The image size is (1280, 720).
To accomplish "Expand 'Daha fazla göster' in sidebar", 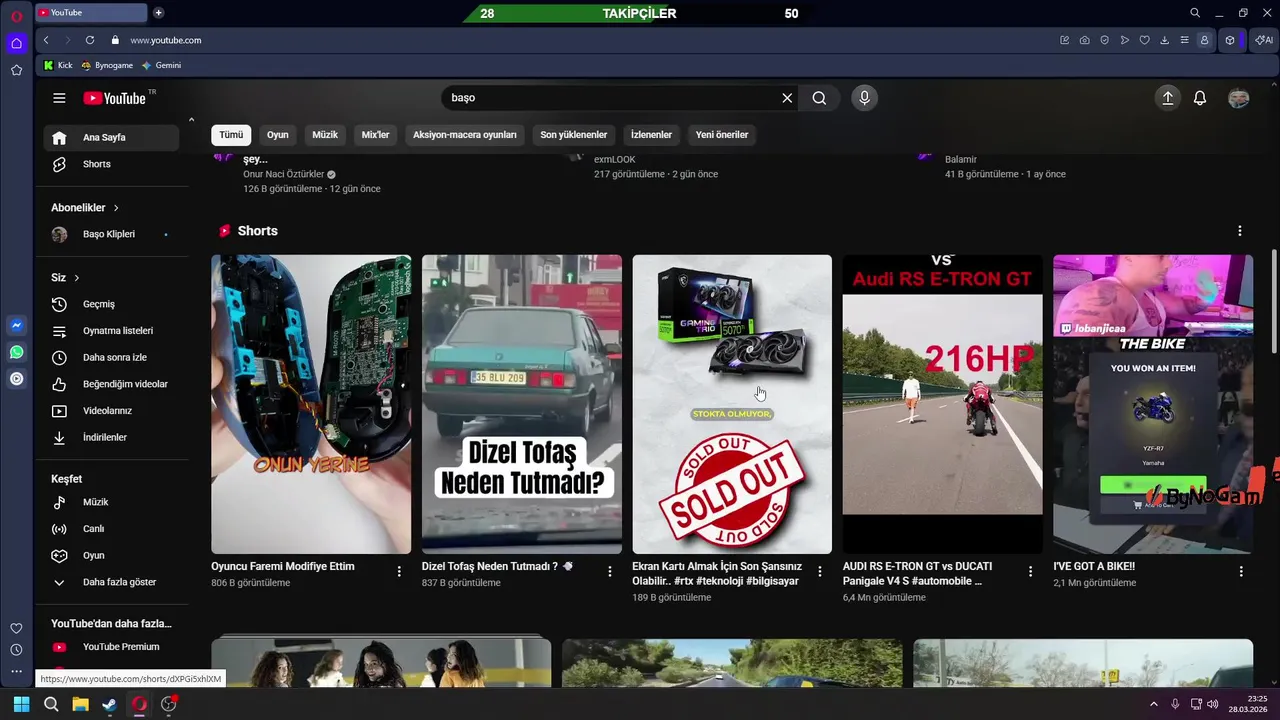I will coord(111,582).
